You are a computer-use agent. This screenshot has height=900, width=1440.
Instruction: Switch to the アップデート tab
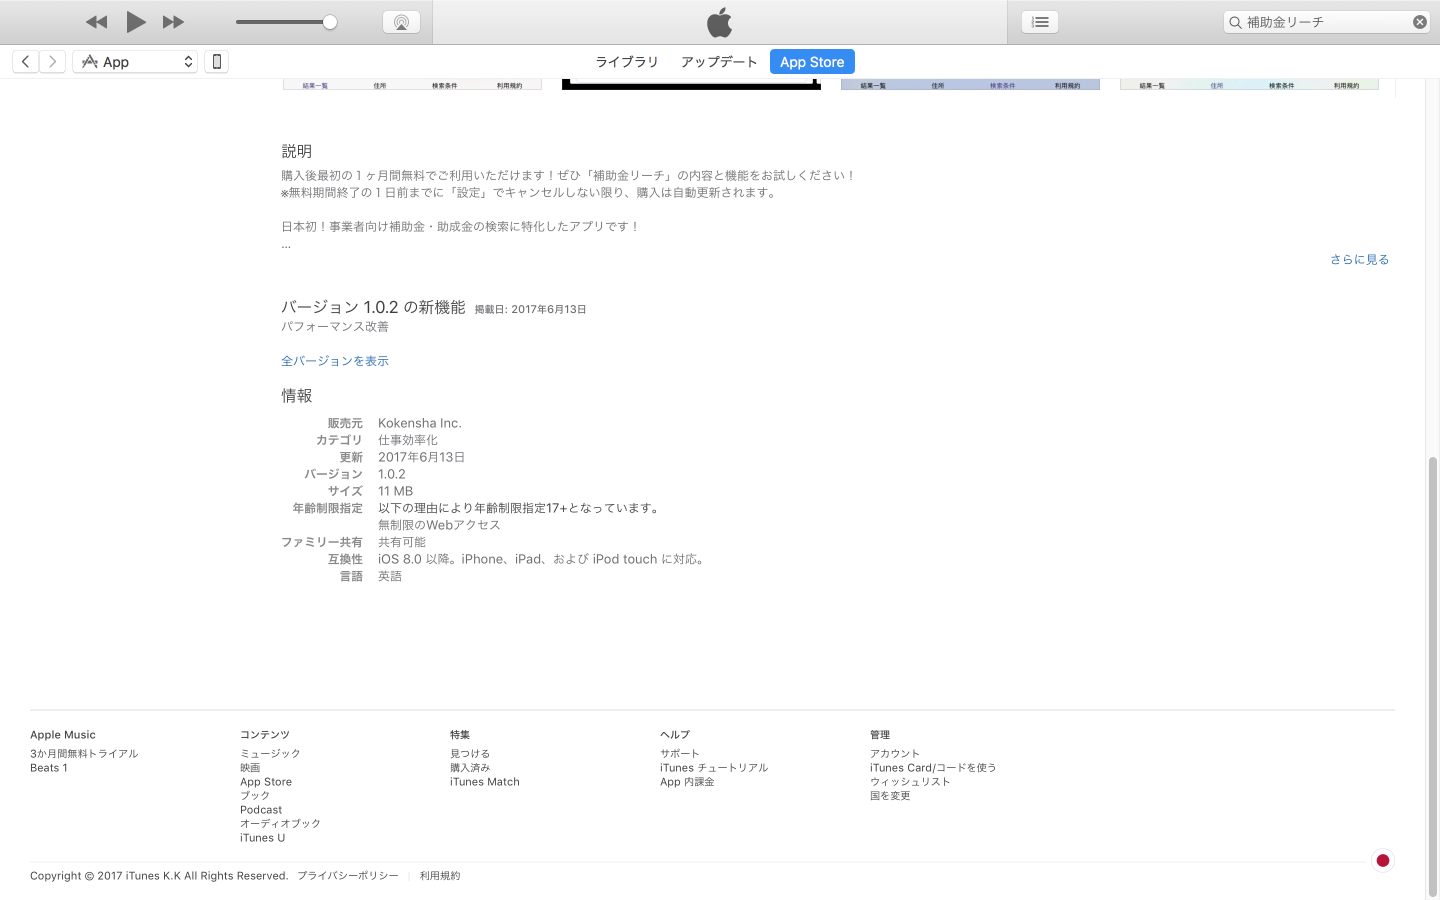pos(719,62)
